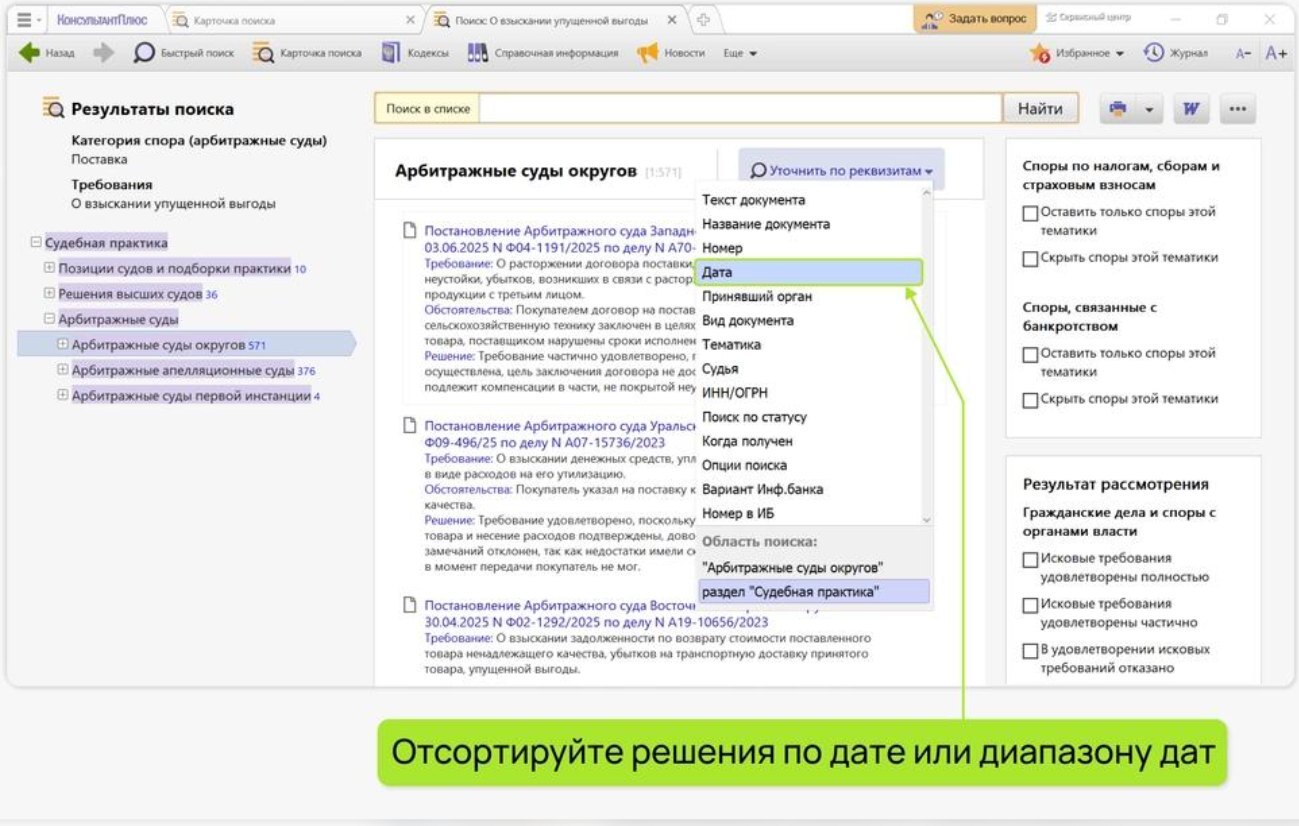Image resolution: width=1299 pixels, height=826 pixels.
Task: Open the hamburger main menu icon
Action: [24, 20]
